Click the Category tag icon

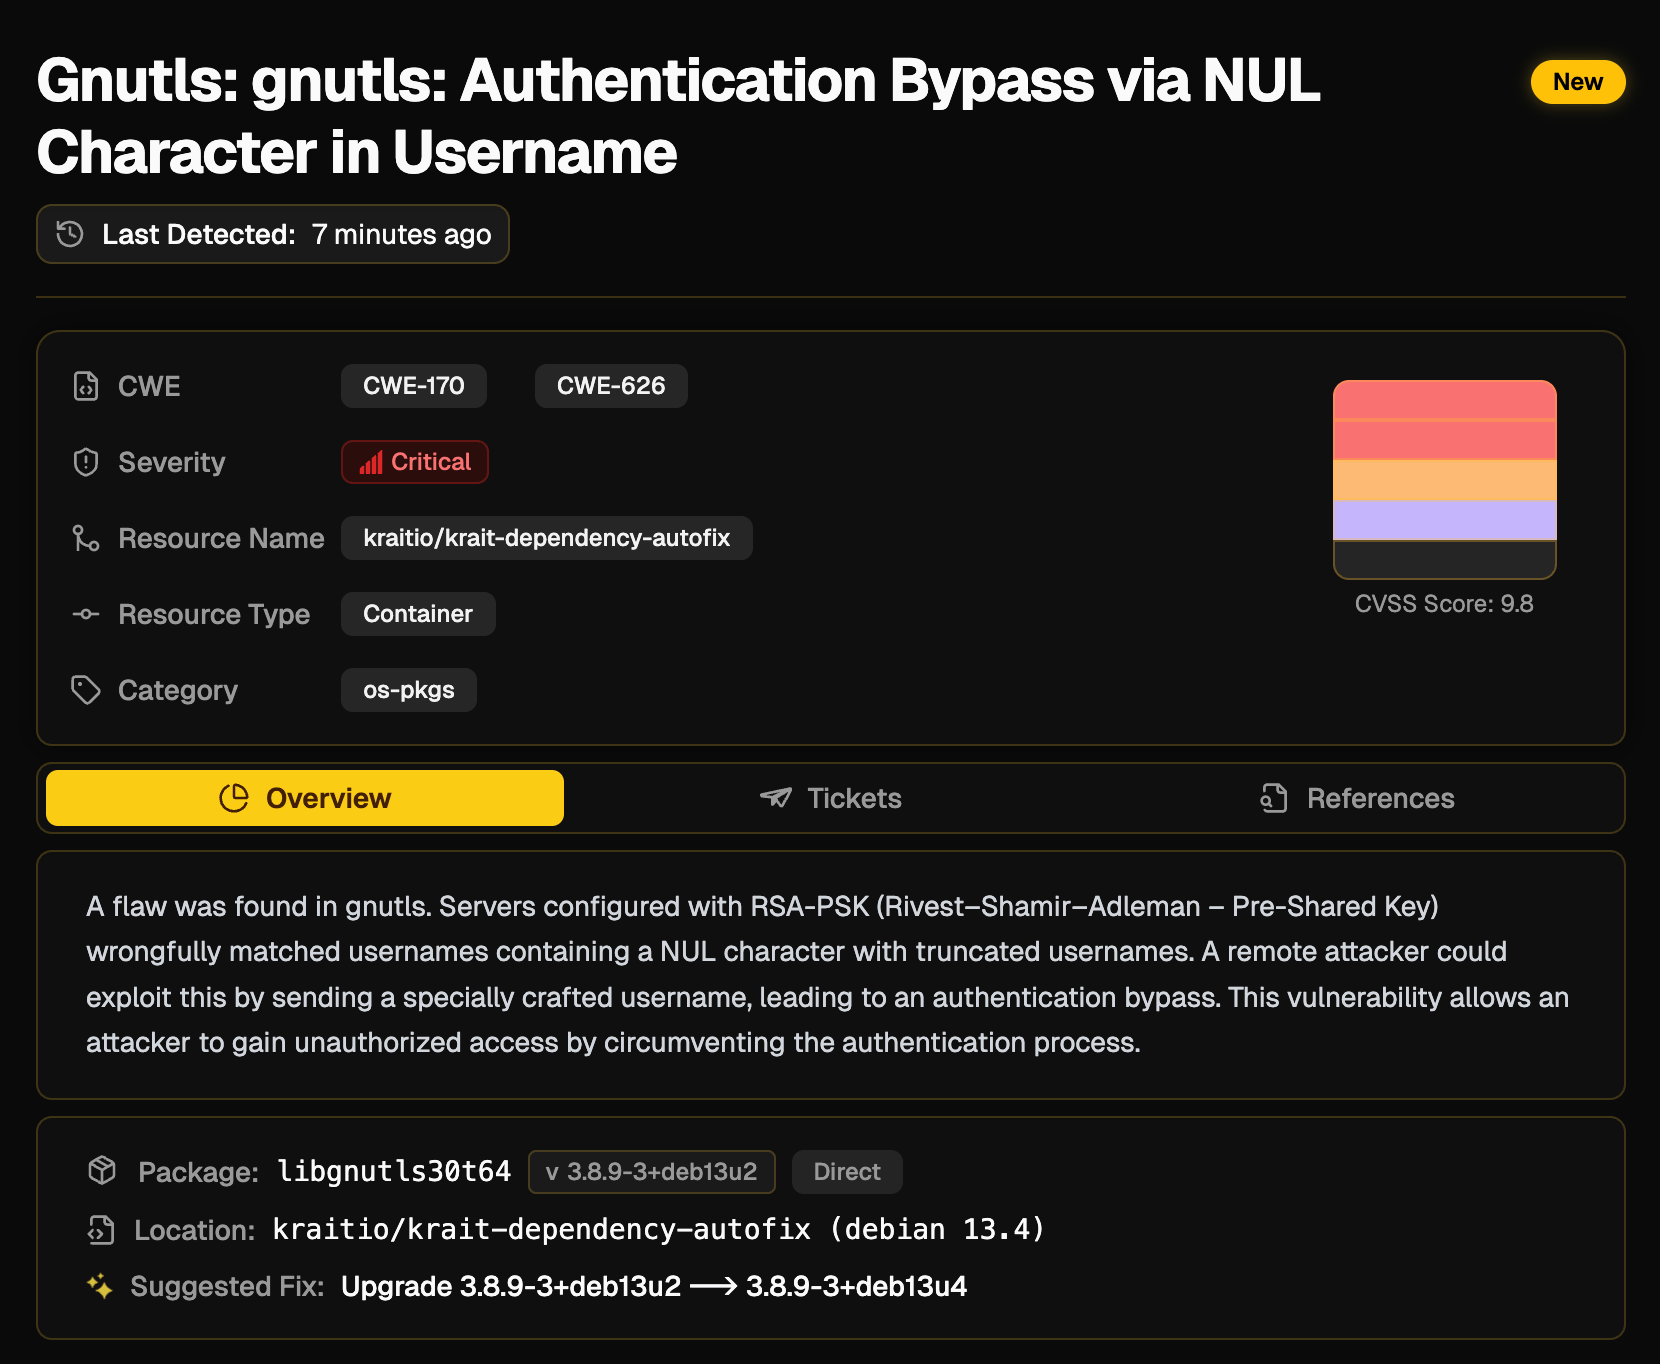coord(86,690)
